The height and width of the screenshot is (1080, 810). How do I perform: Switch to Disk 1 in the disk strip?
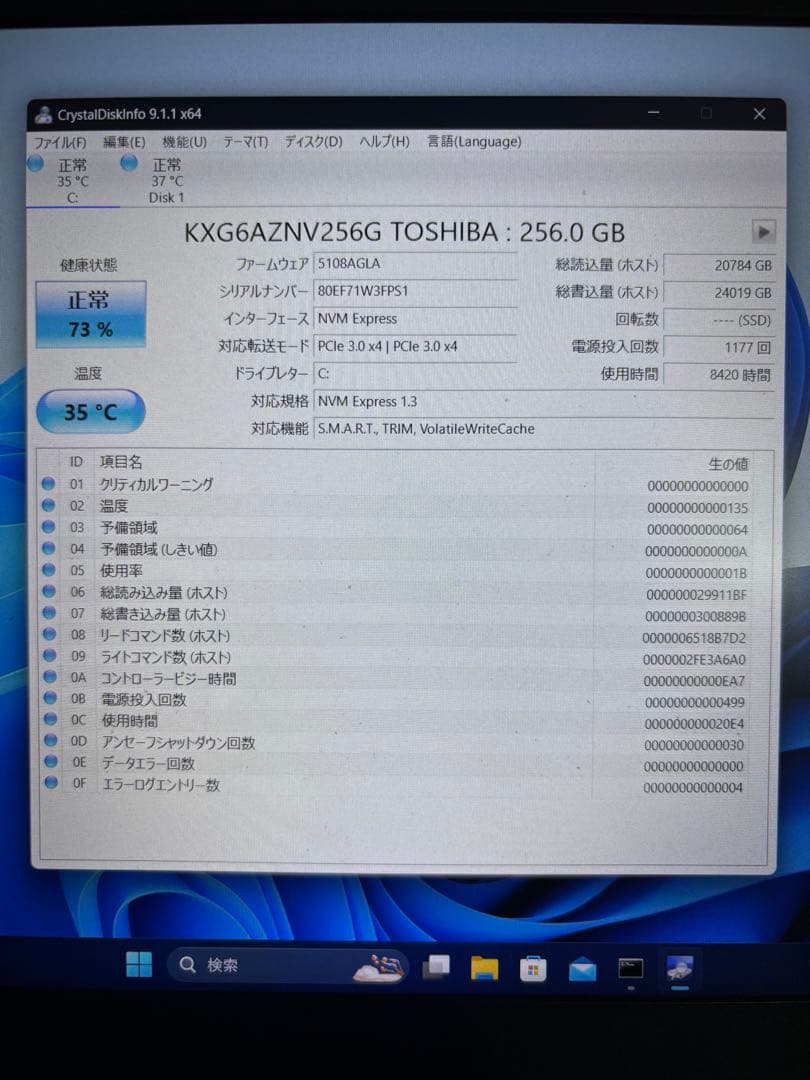pos(165,180)
